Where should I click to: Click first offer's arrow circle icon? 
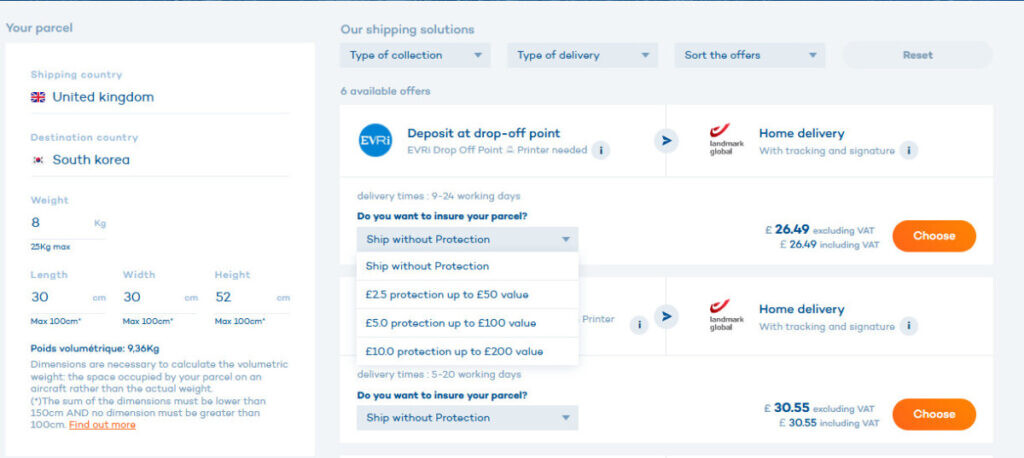(666, 140)
